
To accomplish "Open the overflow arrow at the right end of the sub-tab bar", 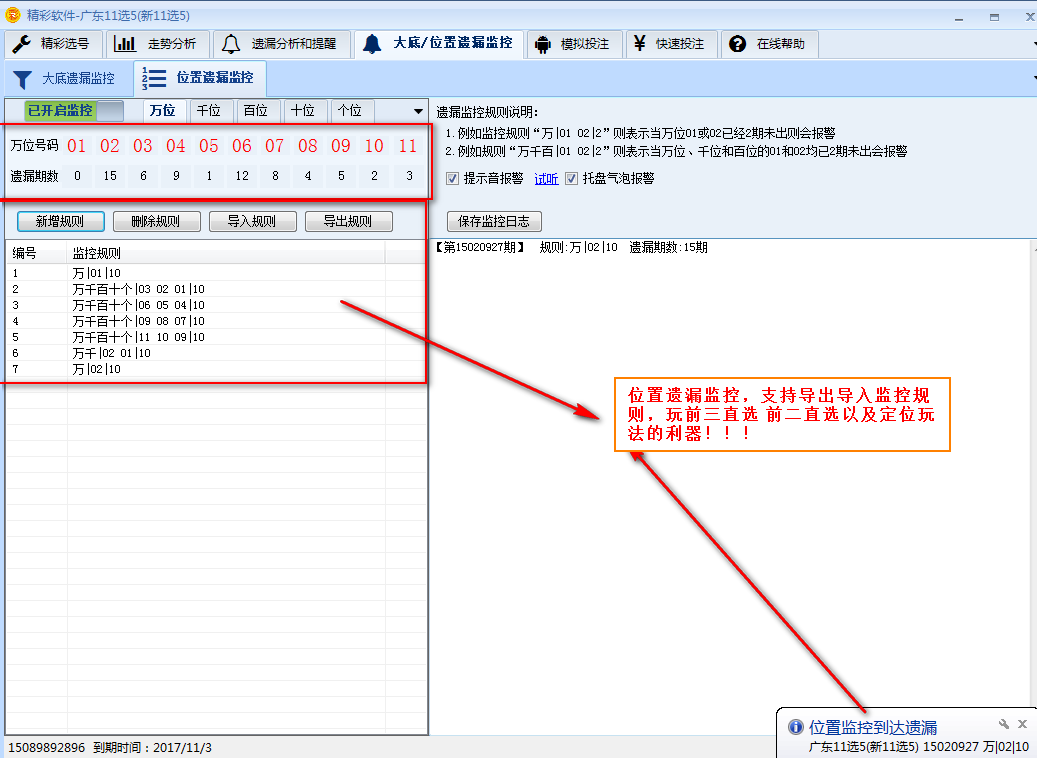I will 1032,78.
